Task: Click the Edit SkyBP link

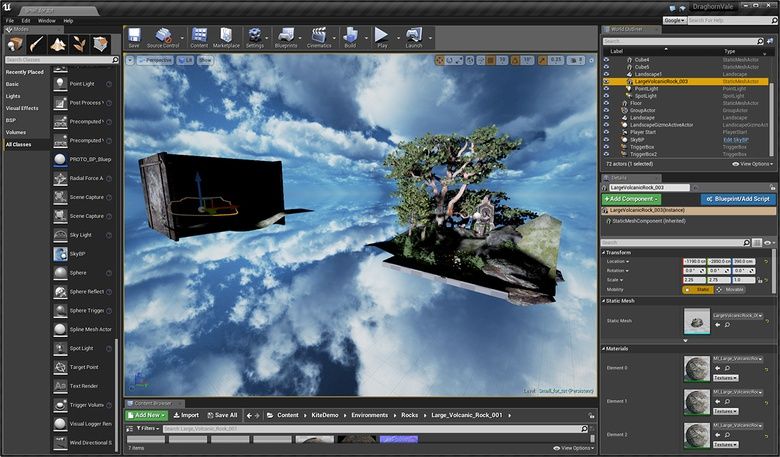Action: [736, 140]
